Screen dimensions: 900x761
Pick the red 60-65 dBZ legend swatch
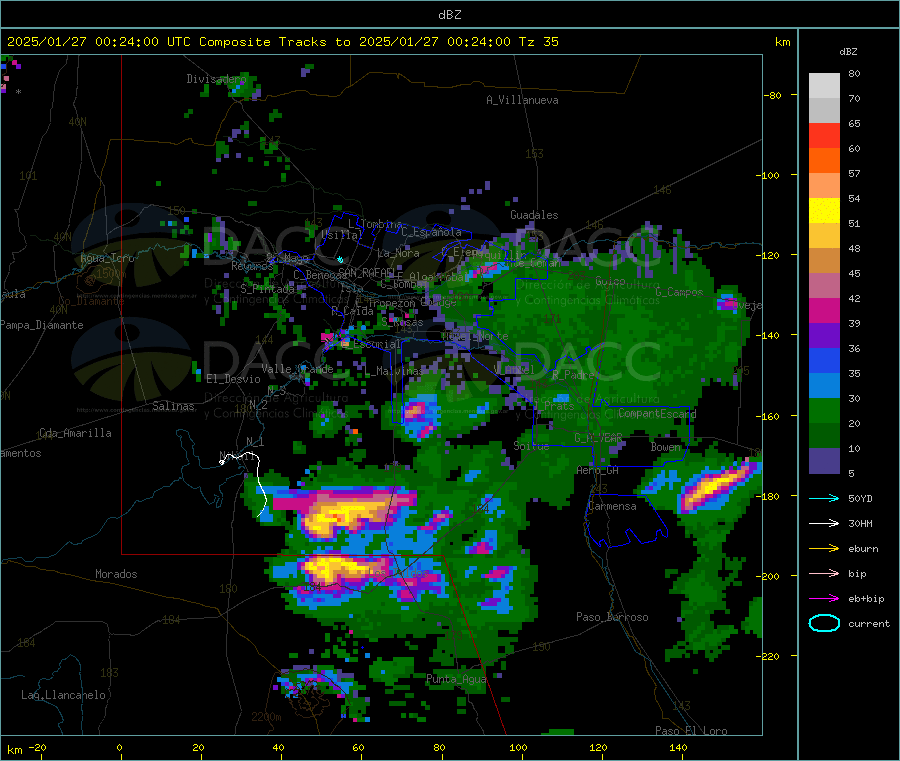(x=824, y=135)
